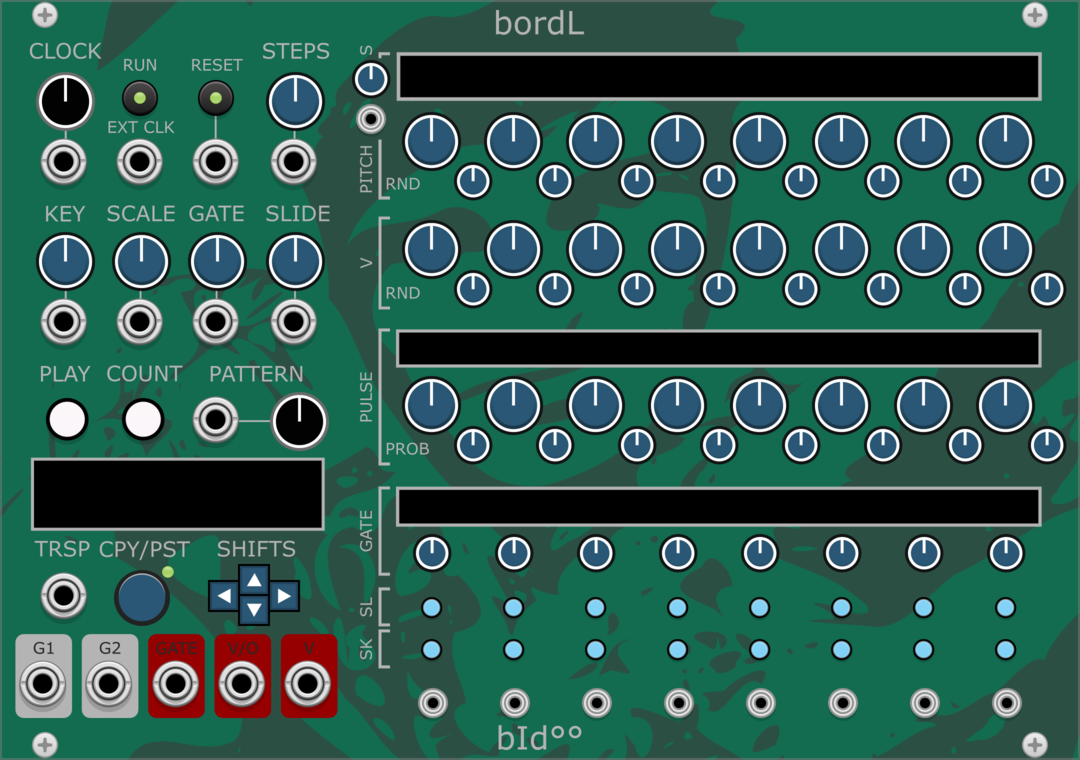Click the eighth step GATE small knob
Screen dimensions: 1080x760
tap(1006, 553)
